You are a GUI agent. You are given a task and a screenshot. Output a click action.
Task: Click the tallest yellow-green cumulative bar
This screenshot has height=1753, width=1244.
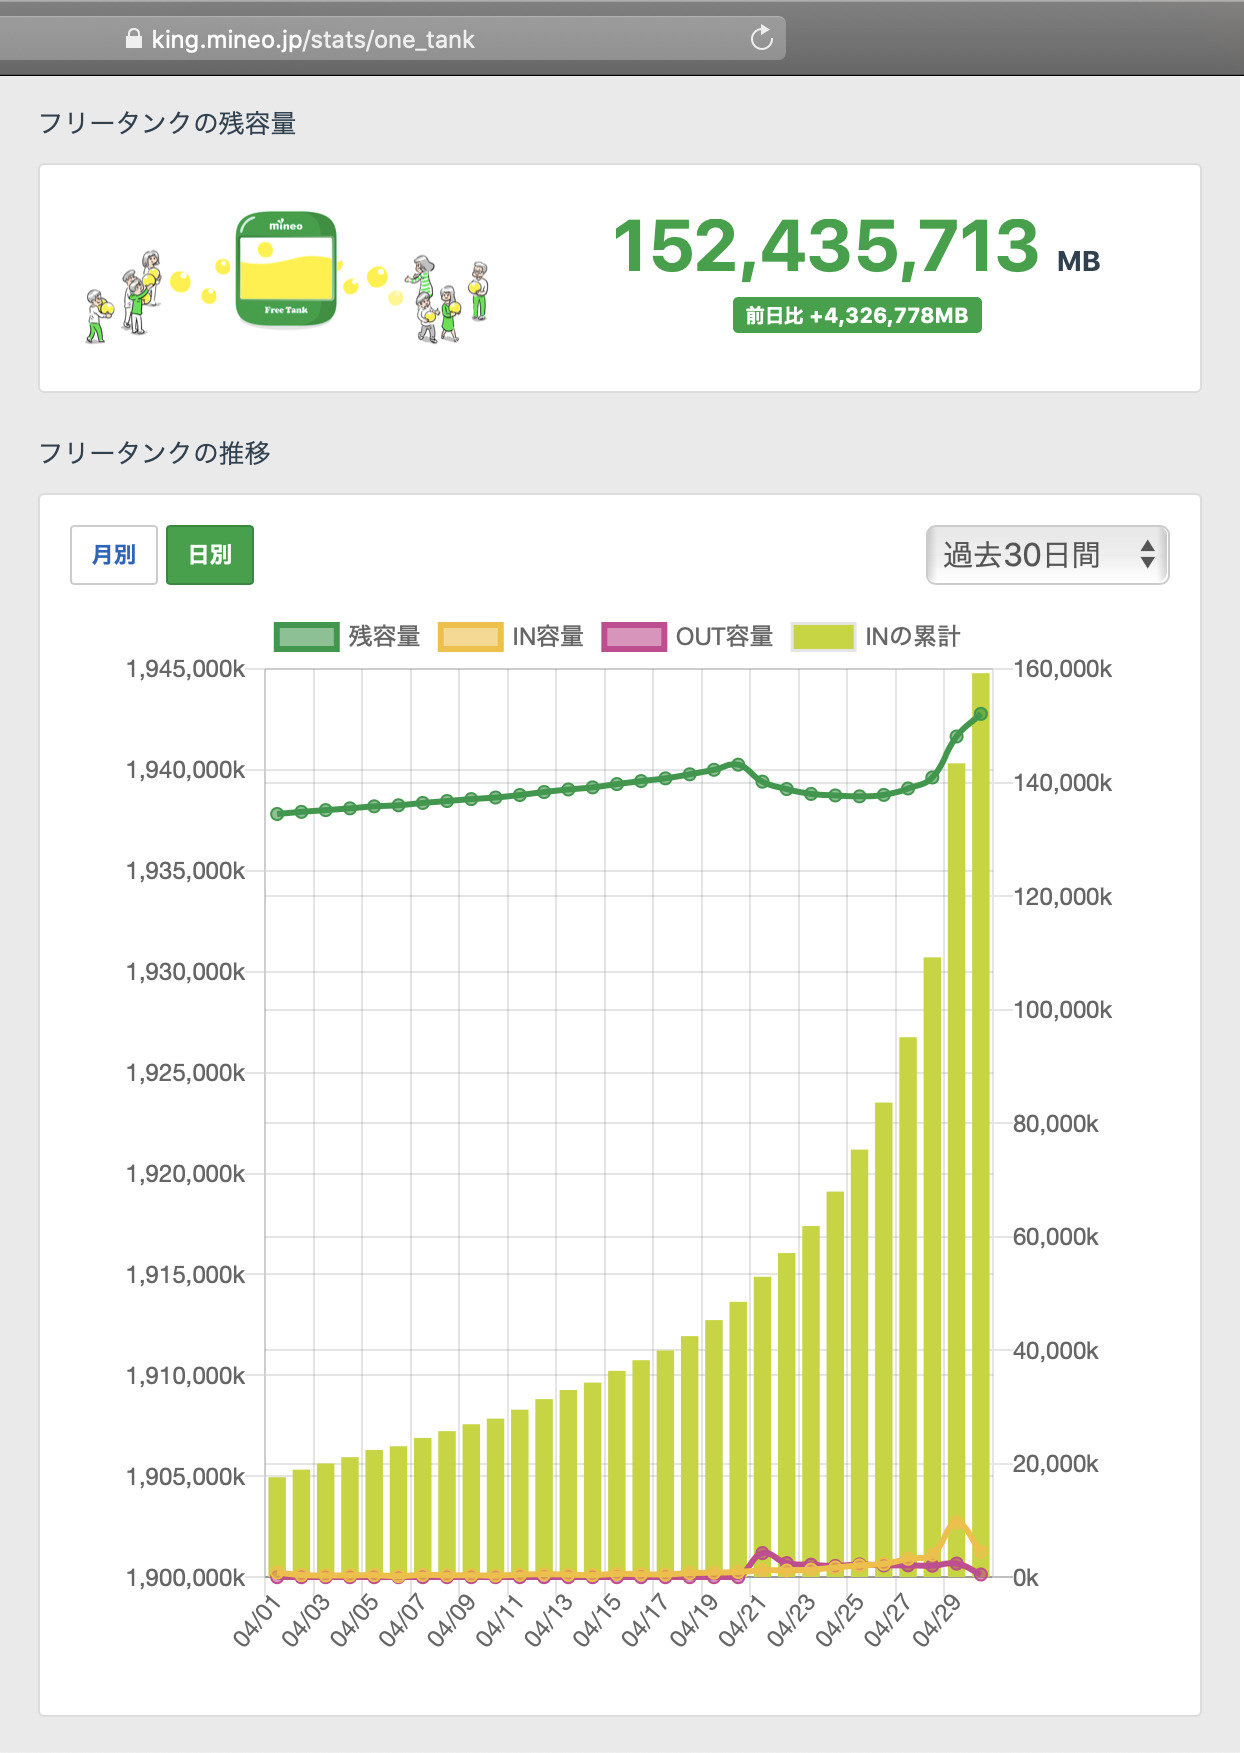coord(981,1100)
